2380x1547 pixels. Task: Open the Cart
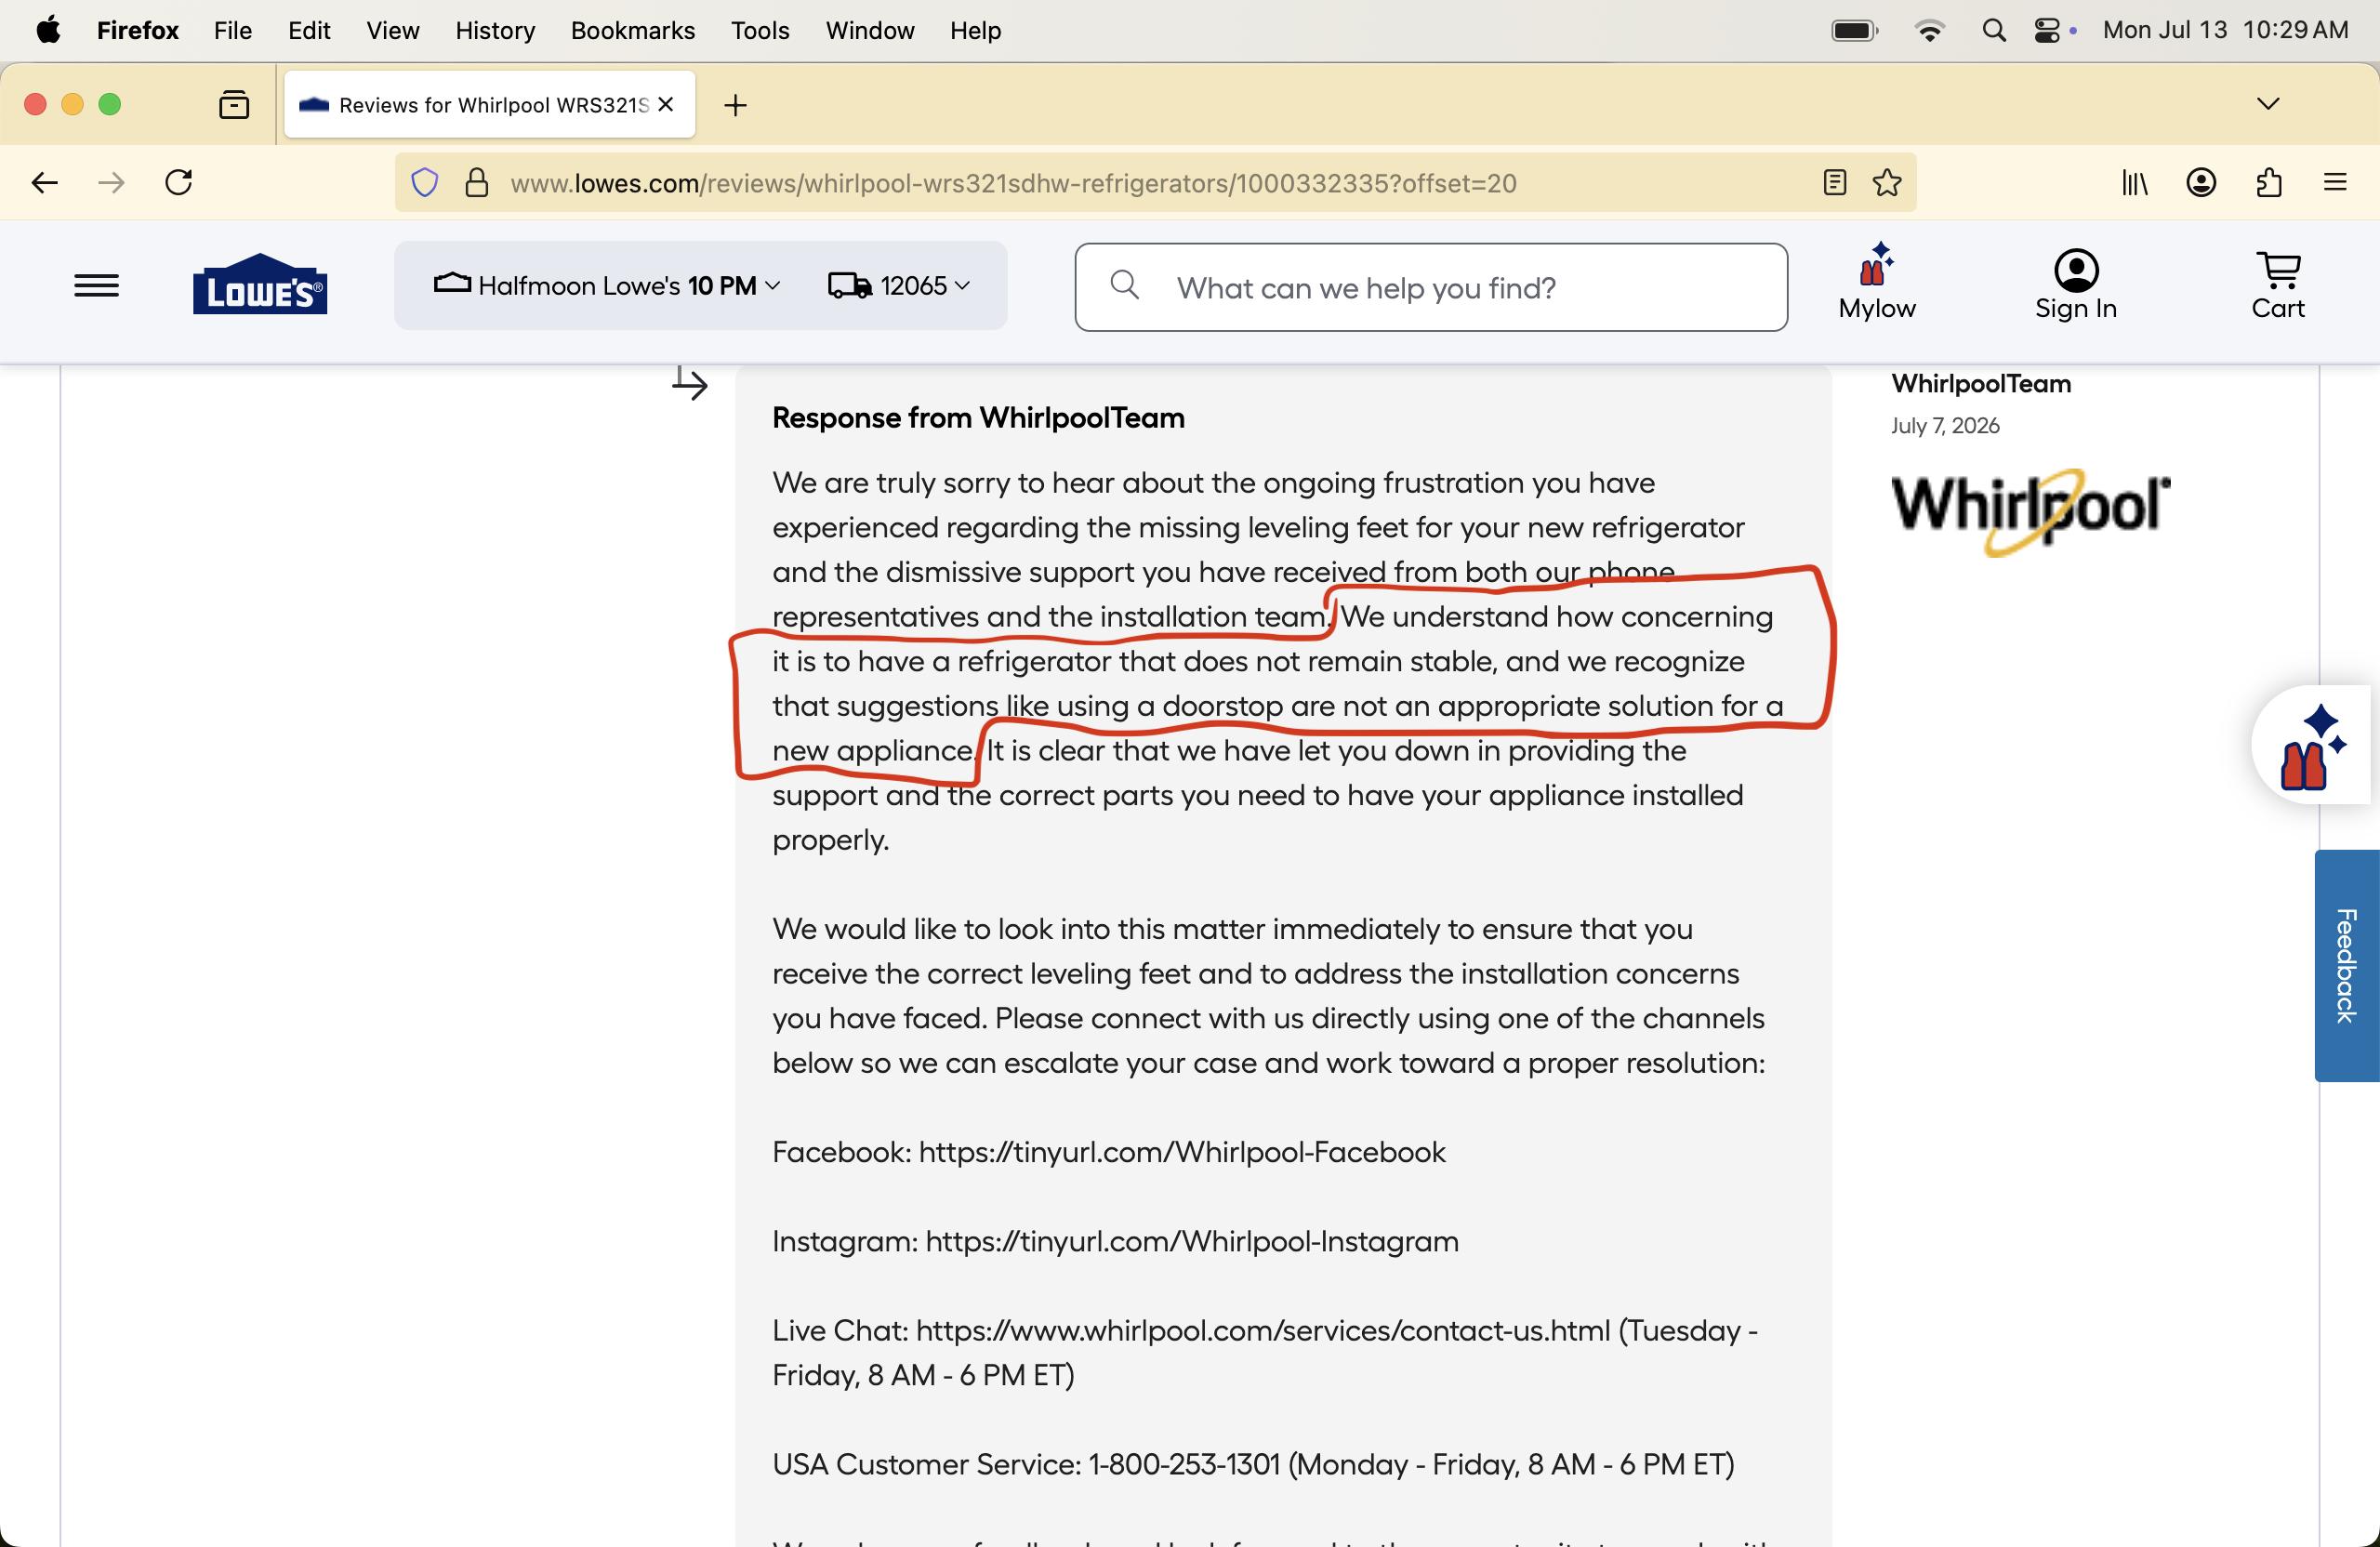(x=2278, y=285)
